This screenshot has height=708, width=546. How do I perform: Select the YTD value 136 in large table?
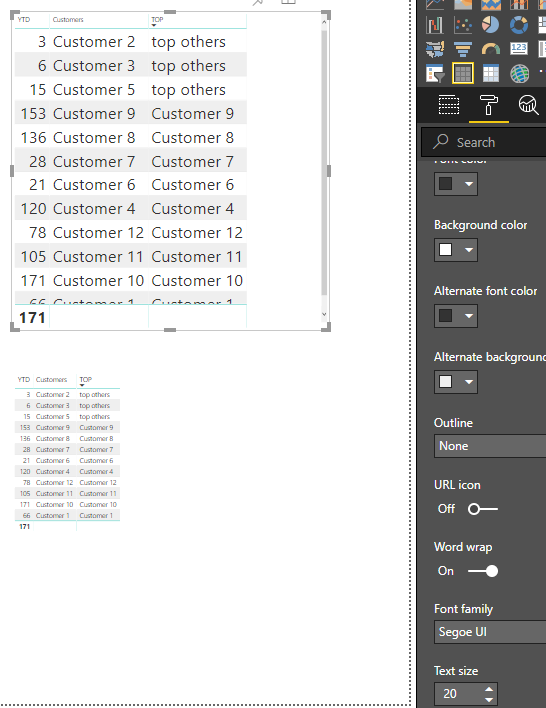[x=33, y=137]
